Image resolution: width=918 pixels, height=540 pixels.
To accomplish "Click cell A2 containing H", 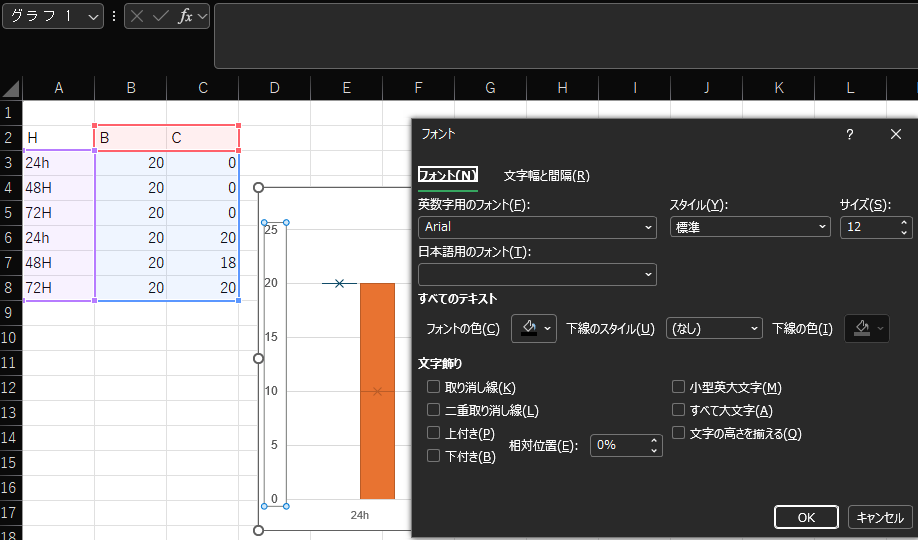I will point(59,138).
